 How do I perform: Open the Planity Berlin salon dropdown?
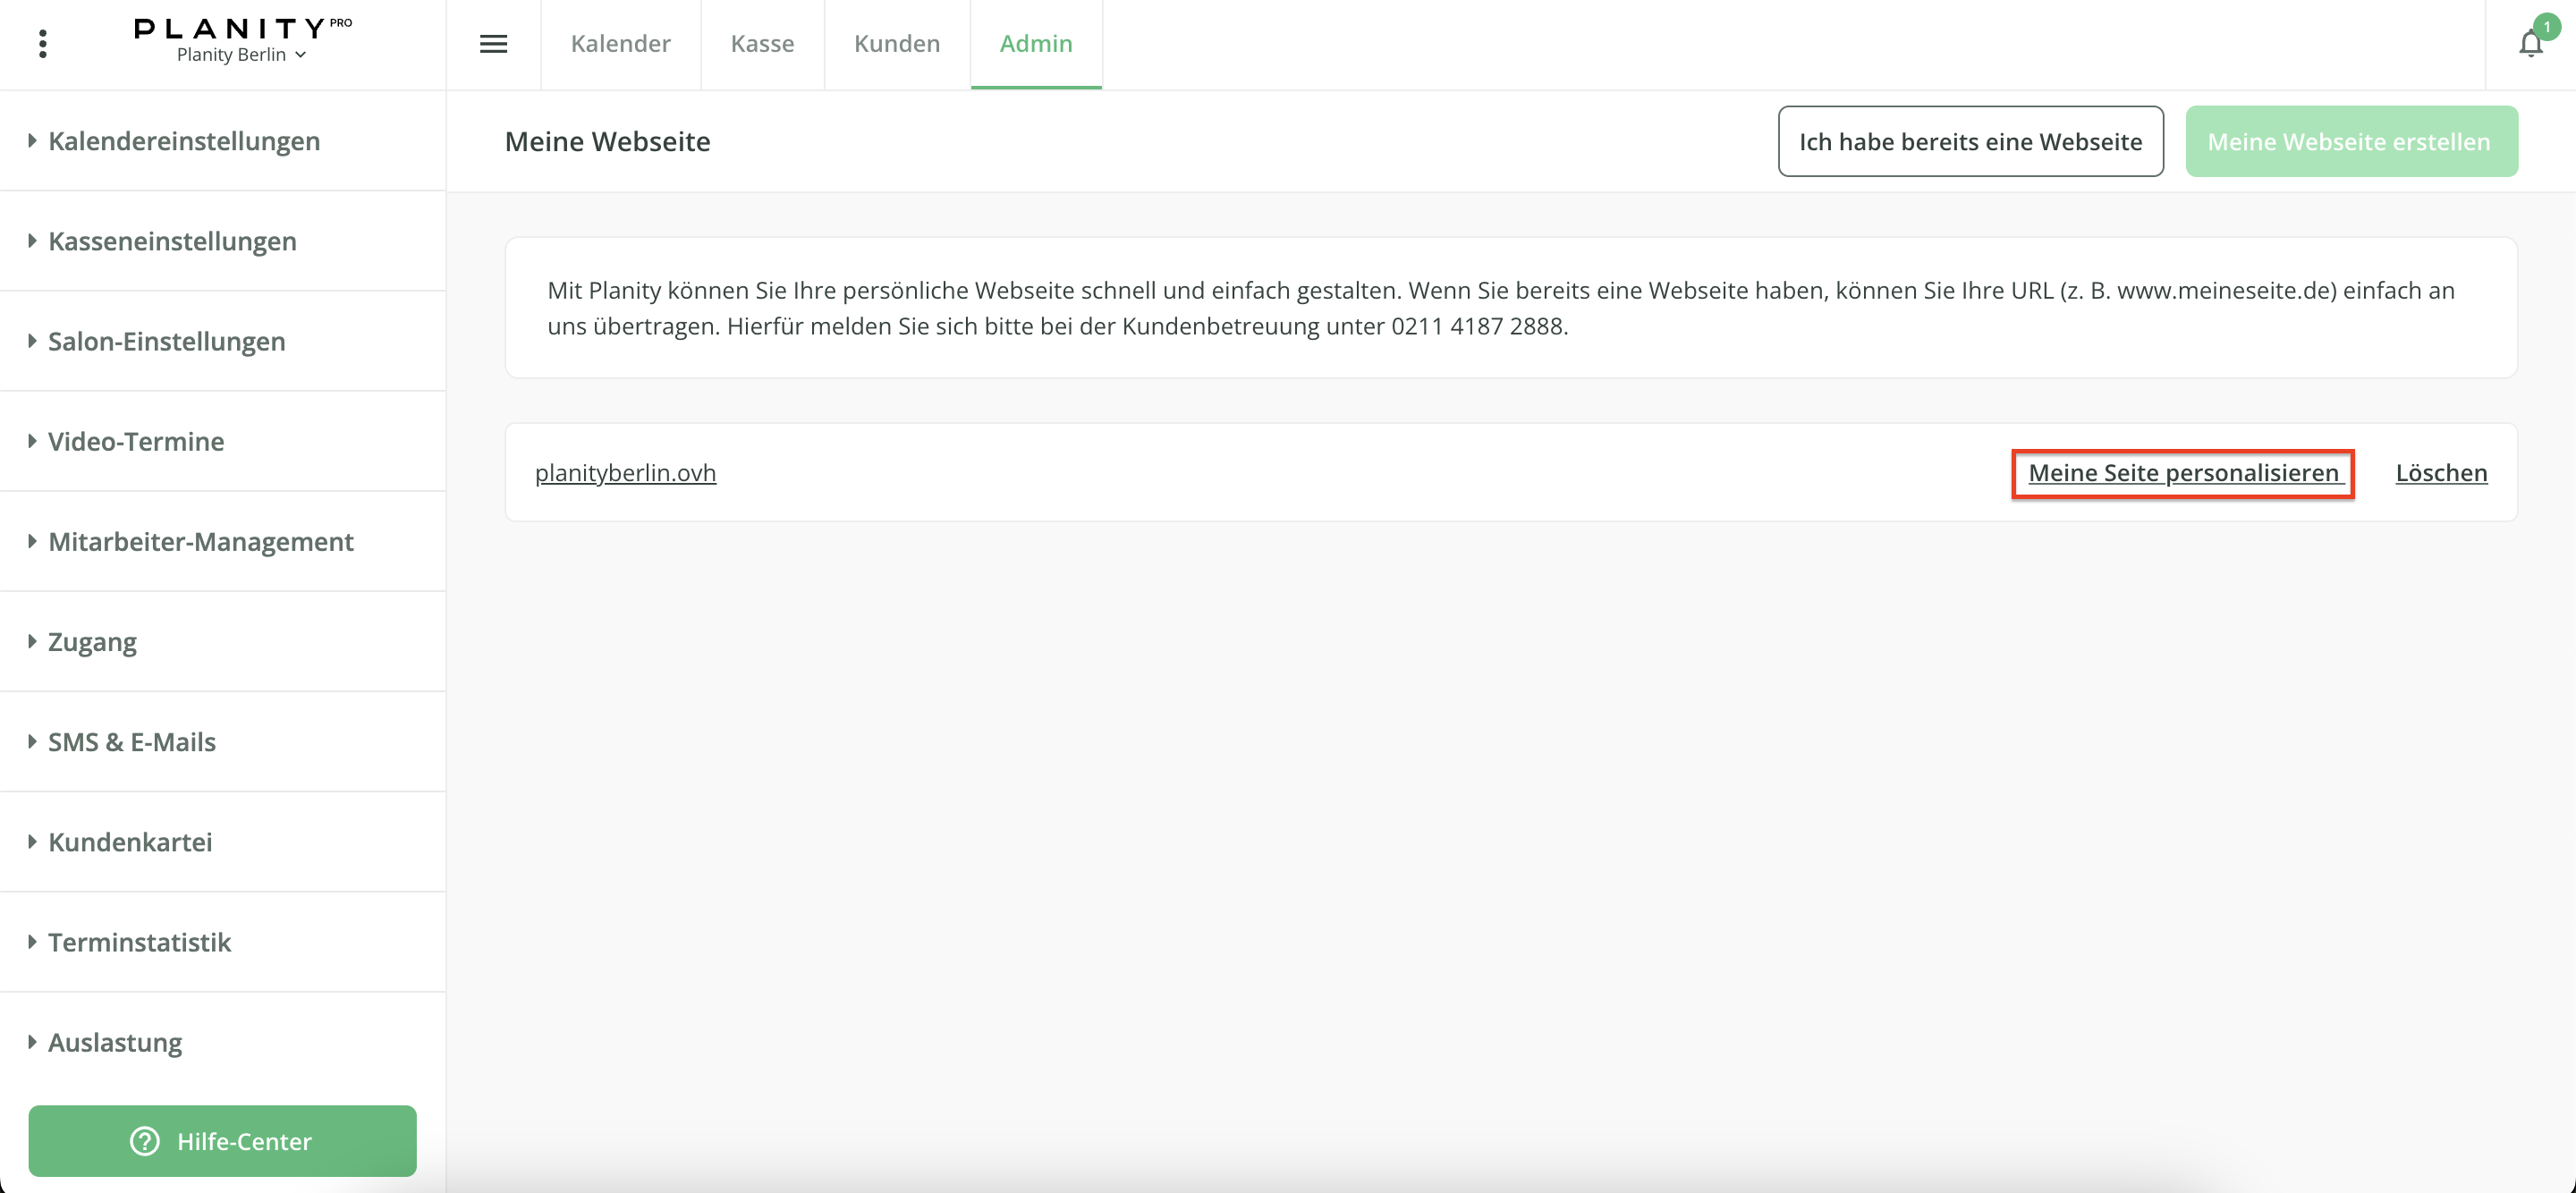(241, 55)
